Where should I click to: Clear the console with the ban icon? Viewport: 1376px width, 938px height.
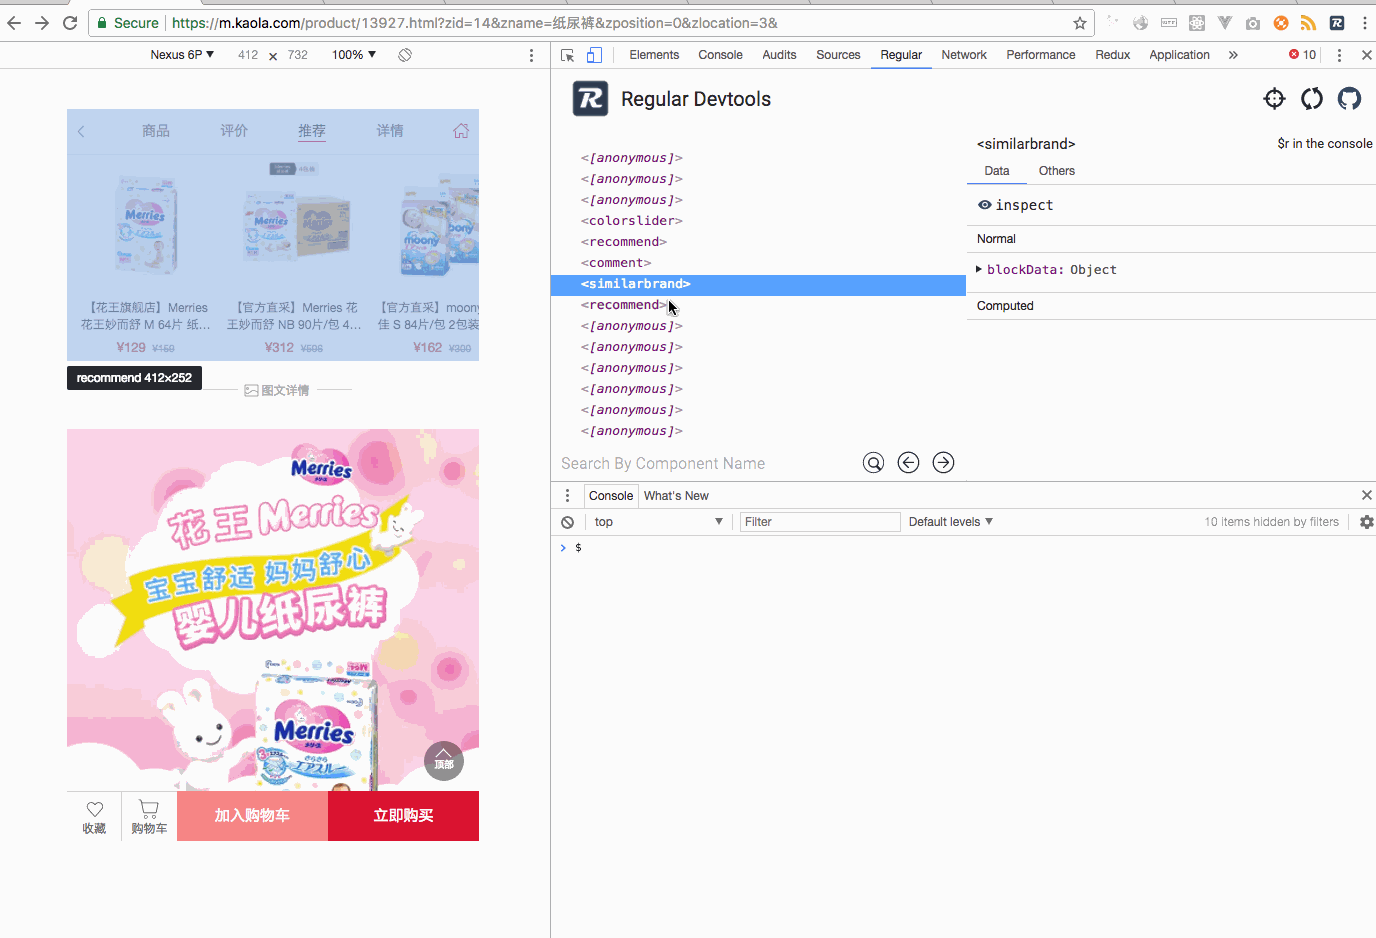pos(567,522)
